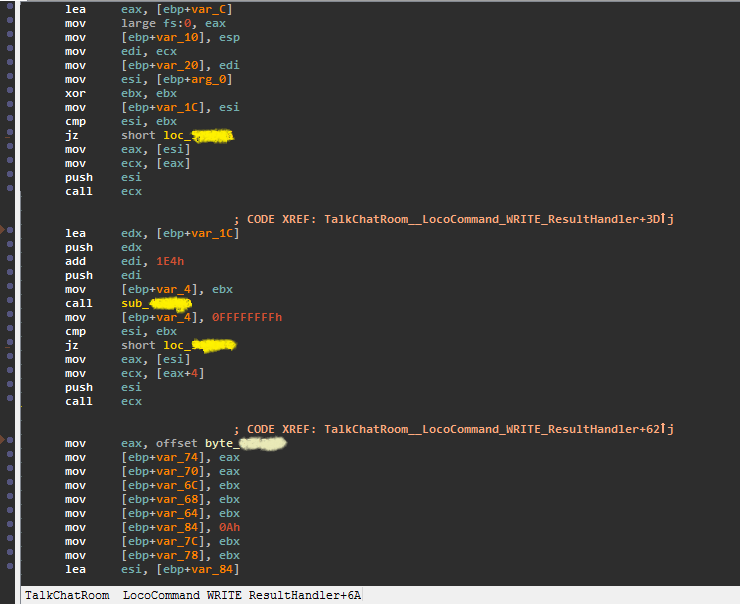Select 'var_C' in the lea eax instruction

click(x=221, y=9)
